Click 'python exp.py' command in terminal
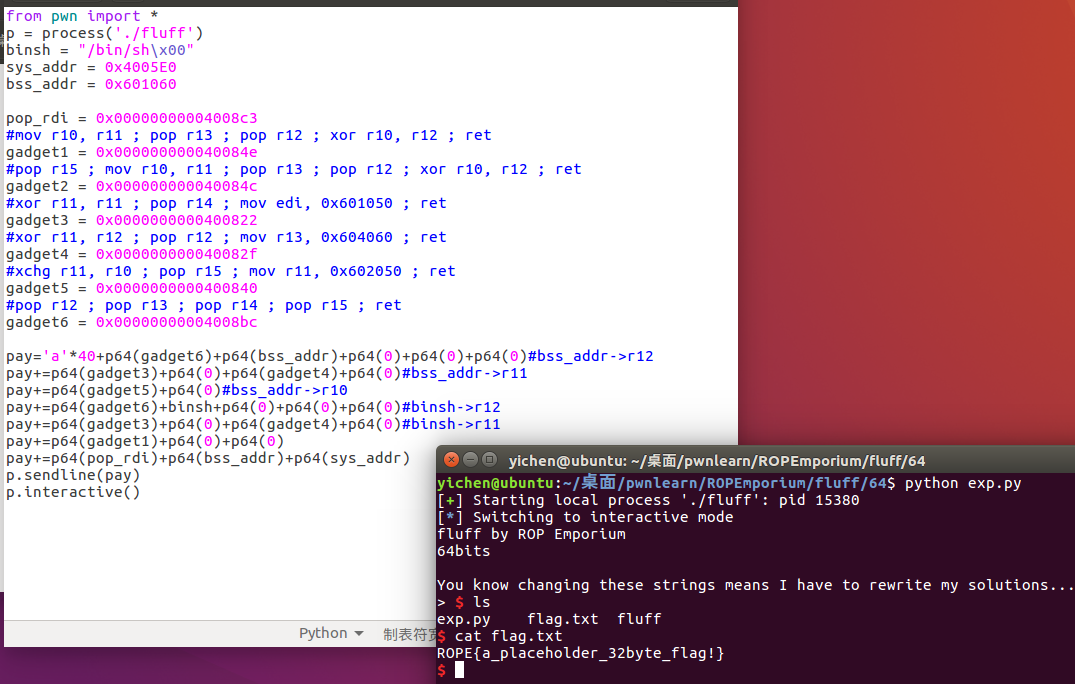The image size is (1075, 684). pos(963,483)
